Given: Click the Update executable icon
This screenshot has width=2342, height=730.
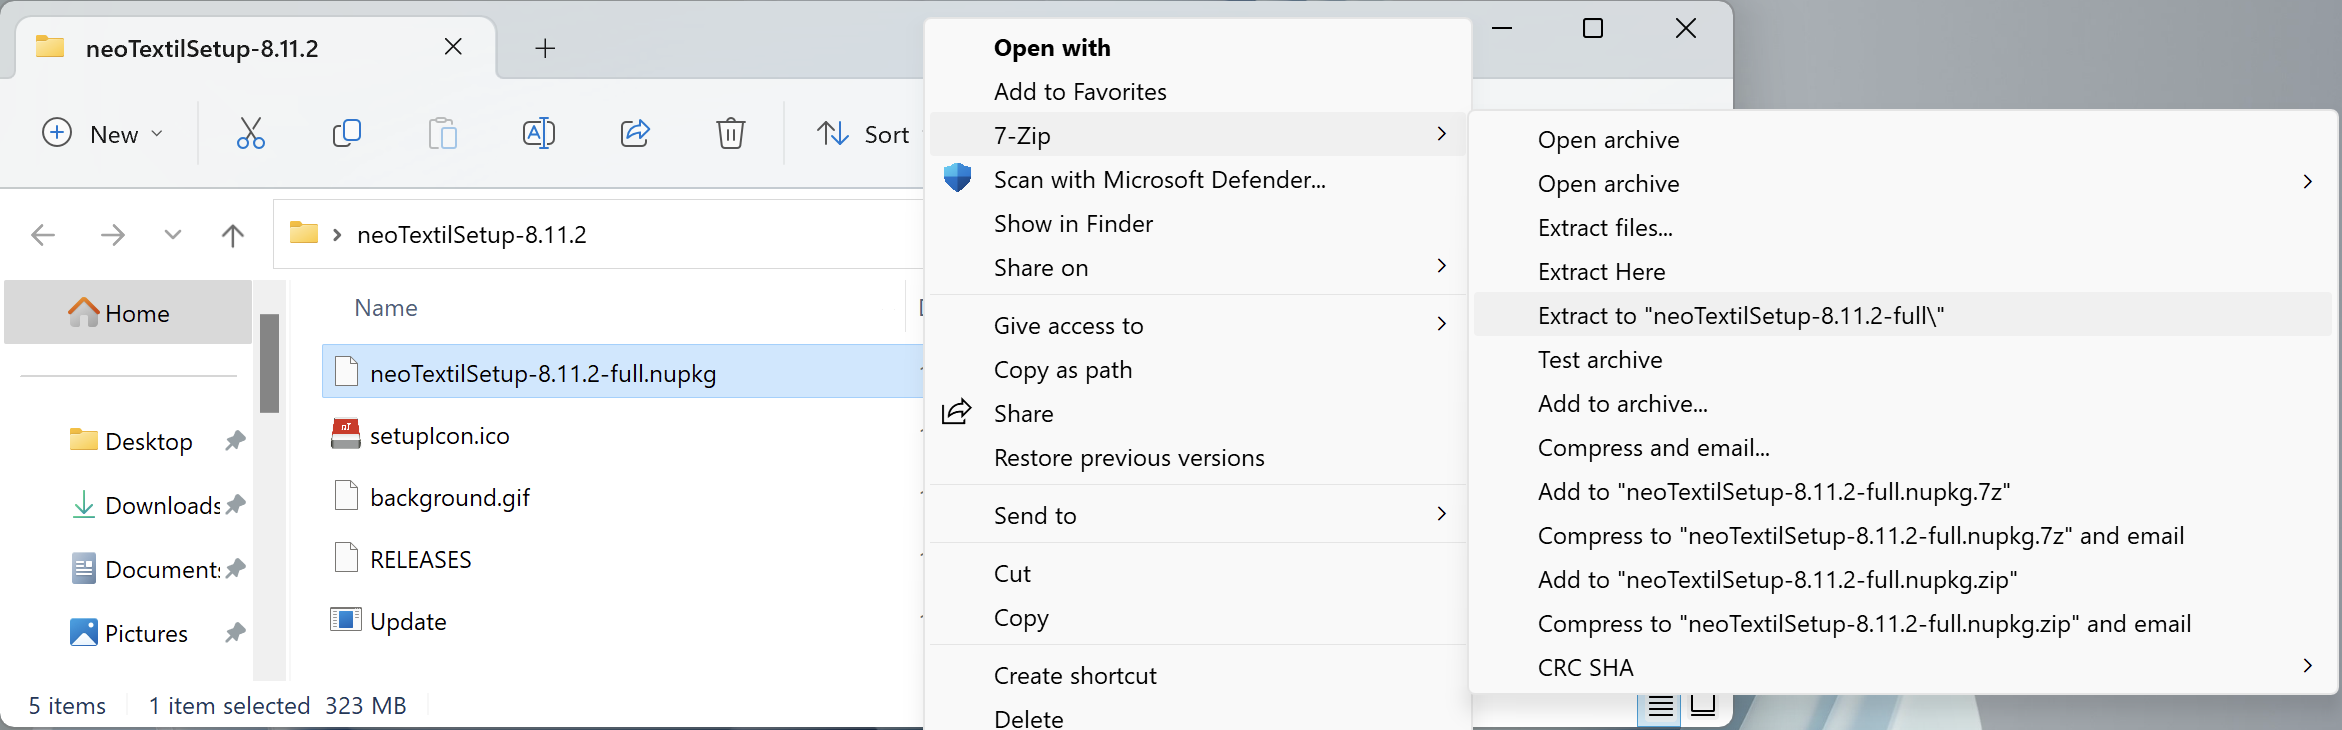Looking at the screenshot, I should [x=346, y=620].
